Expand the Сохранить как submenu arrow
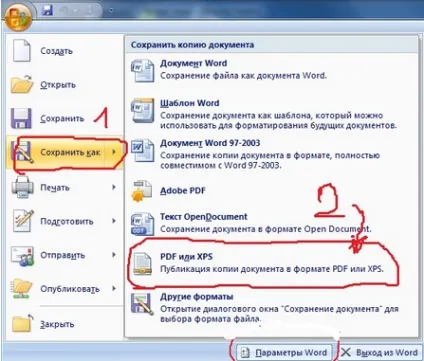This screenshot has width=424, height=361. (114, 152)
